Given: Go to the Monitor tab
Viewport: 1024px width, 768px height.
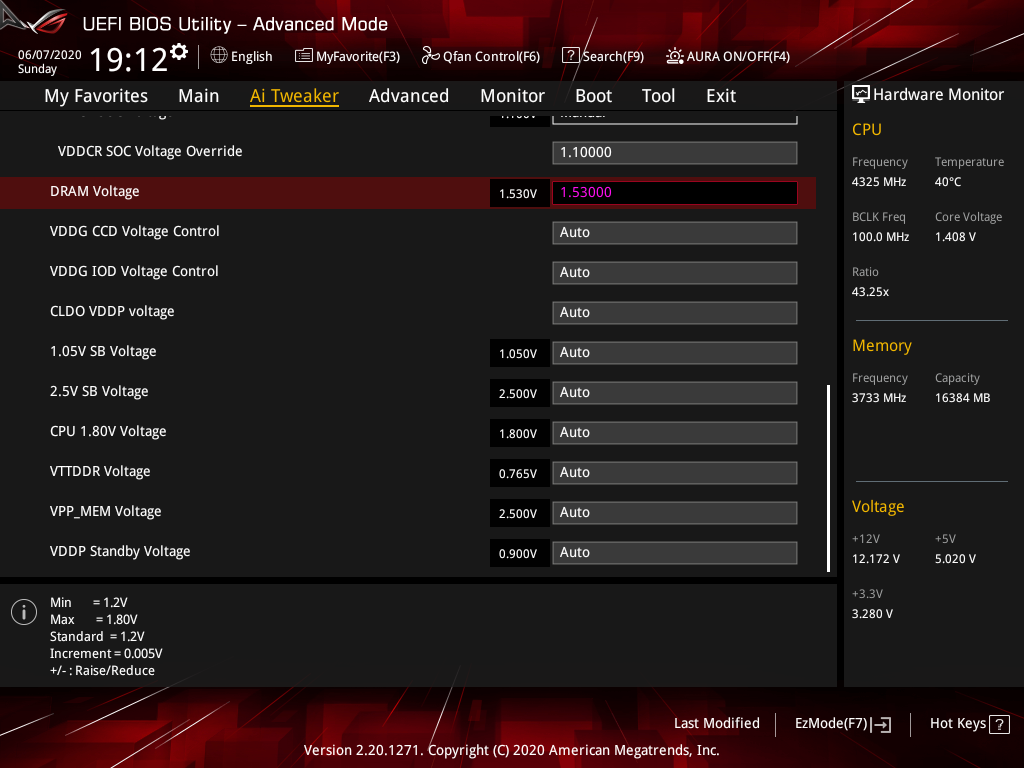Looking at the screenshot, I should click(512, 96).
